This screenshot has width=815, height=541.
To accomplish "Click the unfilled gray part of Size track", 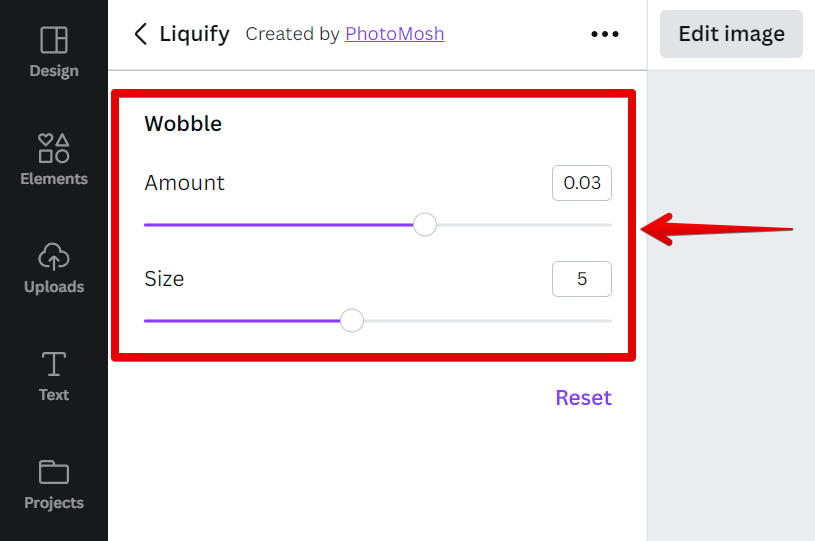I will [480, 320].
